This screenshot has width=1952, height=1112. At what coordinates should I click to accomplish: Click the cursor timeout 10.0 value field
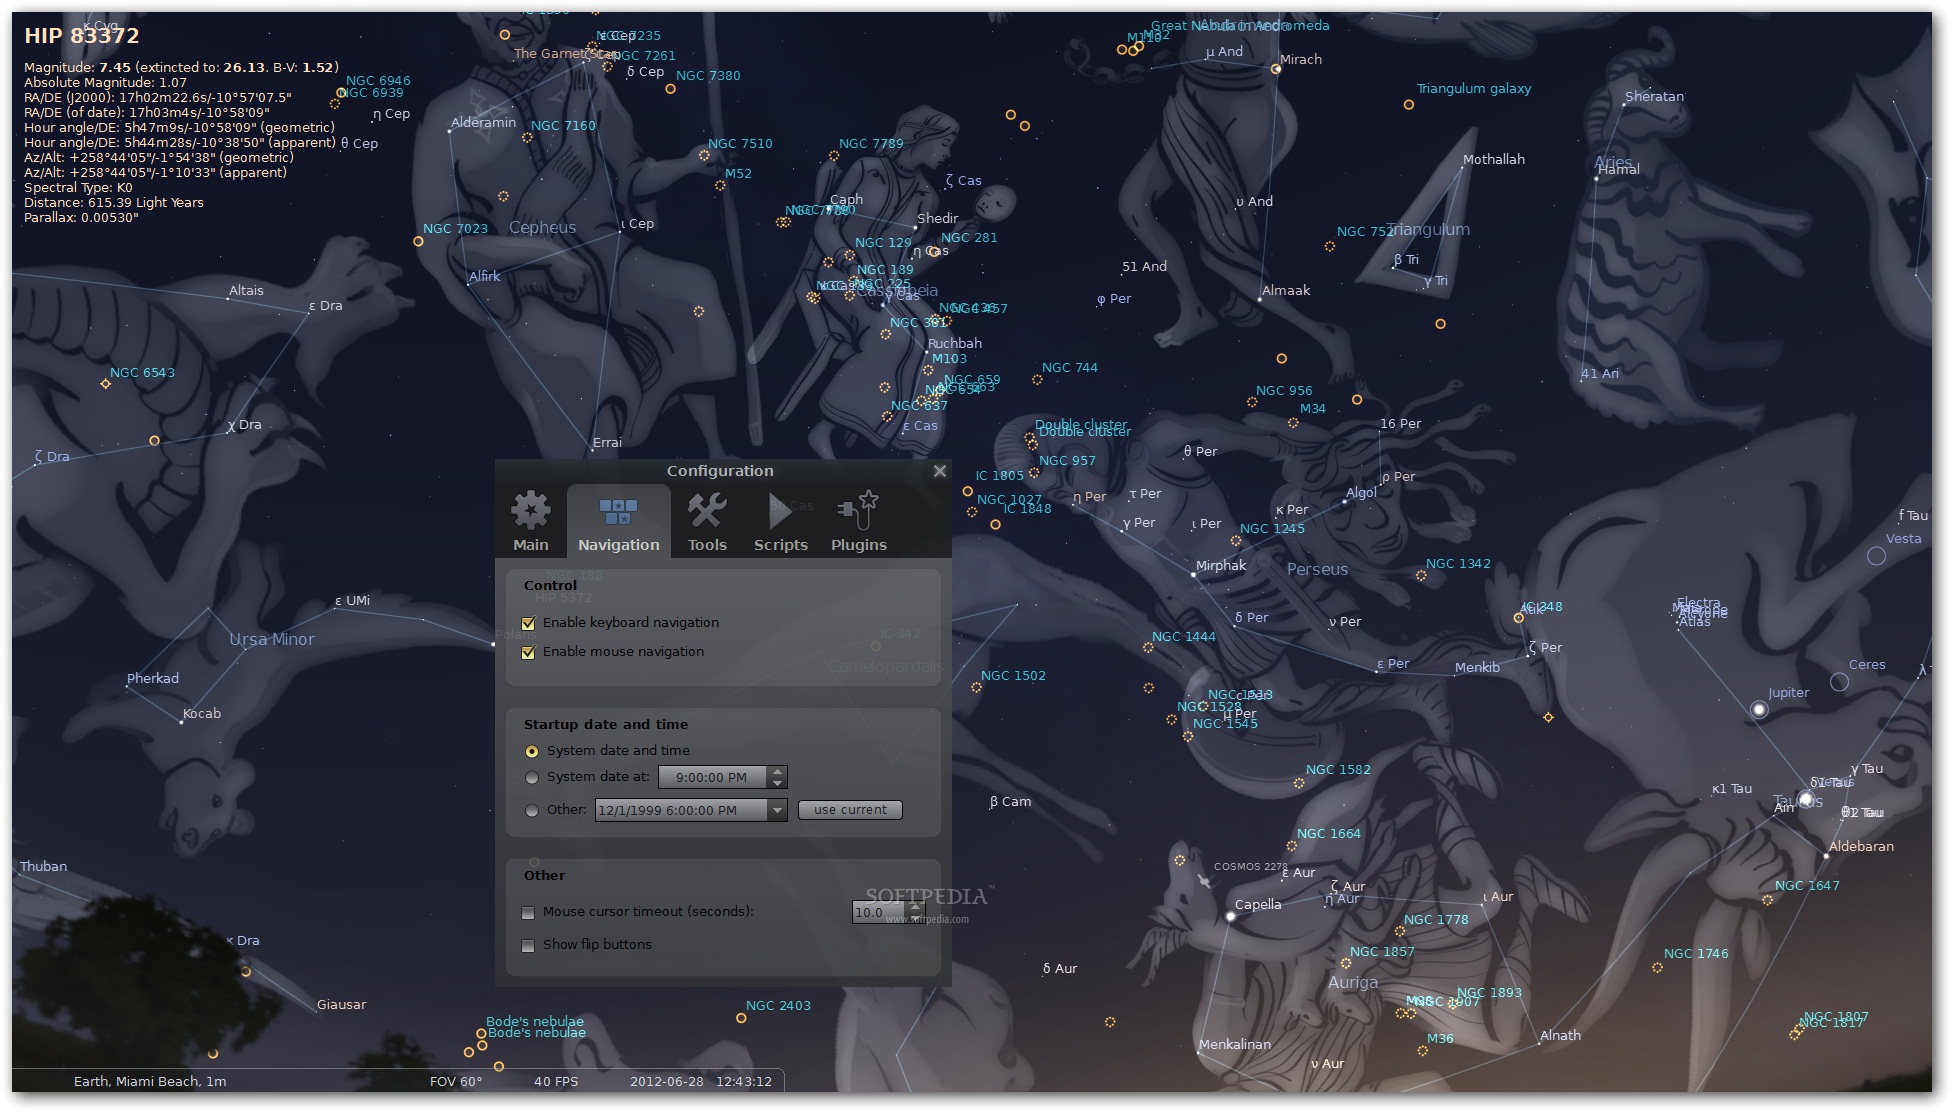[879, 912]
